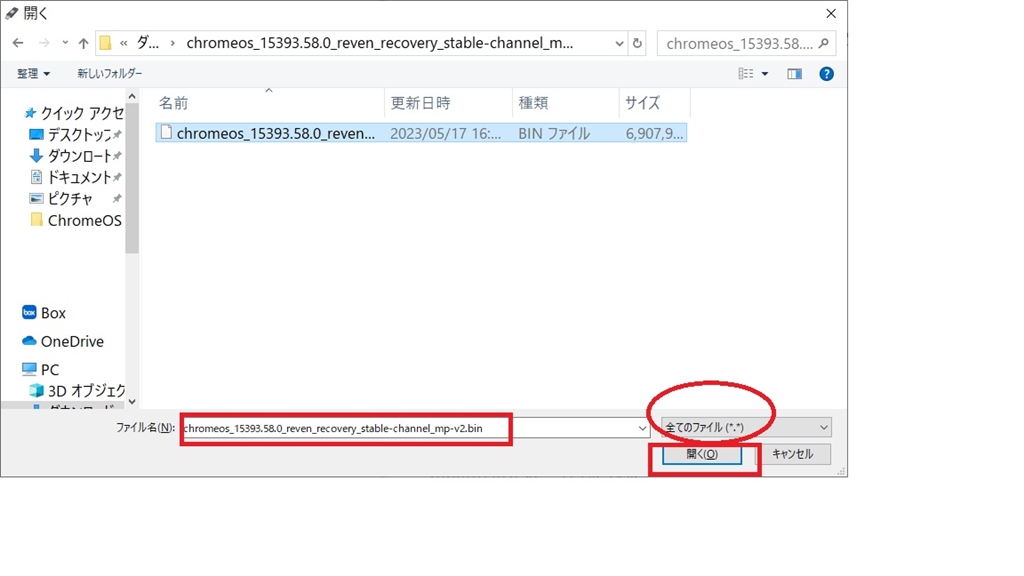Image resolution: width=1024 pixels, height=576 pixels.
Task: Click the OneDrive cloud icon
Action: 29,340
